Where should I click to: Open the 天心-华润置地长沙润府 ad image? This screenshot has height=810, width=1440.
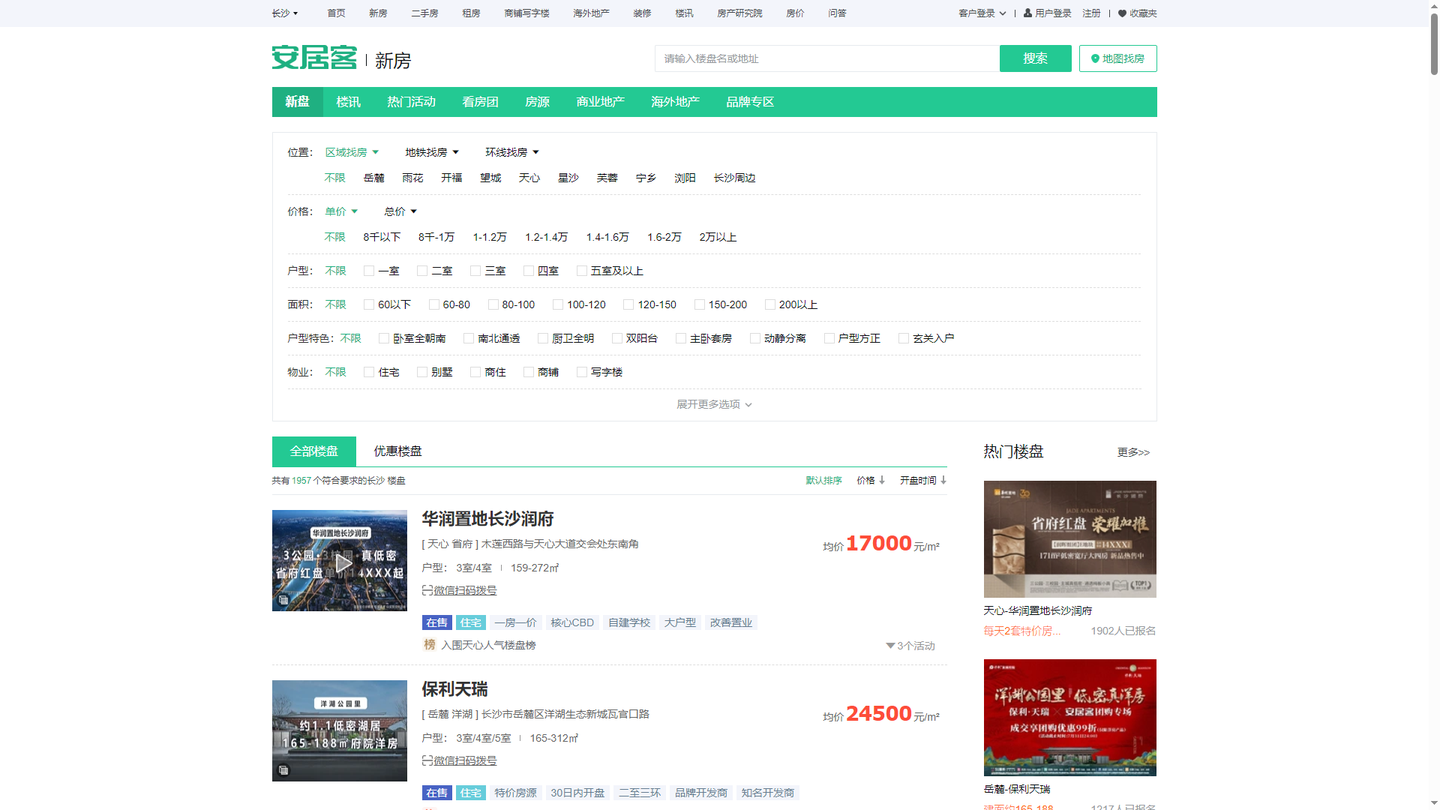(1070, 539)
